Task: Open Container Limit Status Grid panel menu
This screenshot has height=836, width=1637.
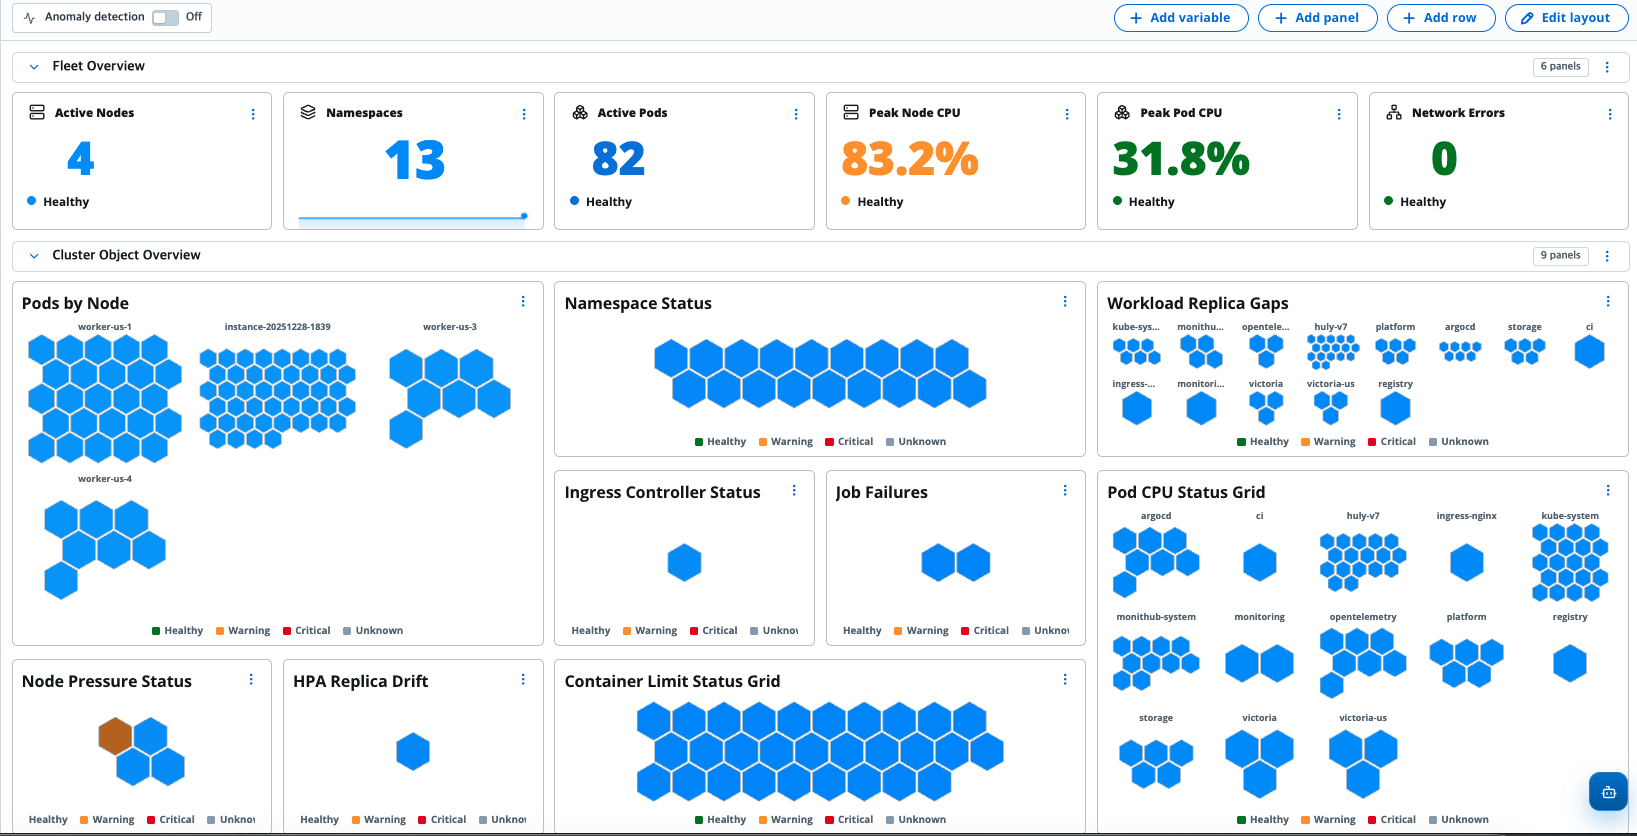Action: click(x=1065, y=679)
